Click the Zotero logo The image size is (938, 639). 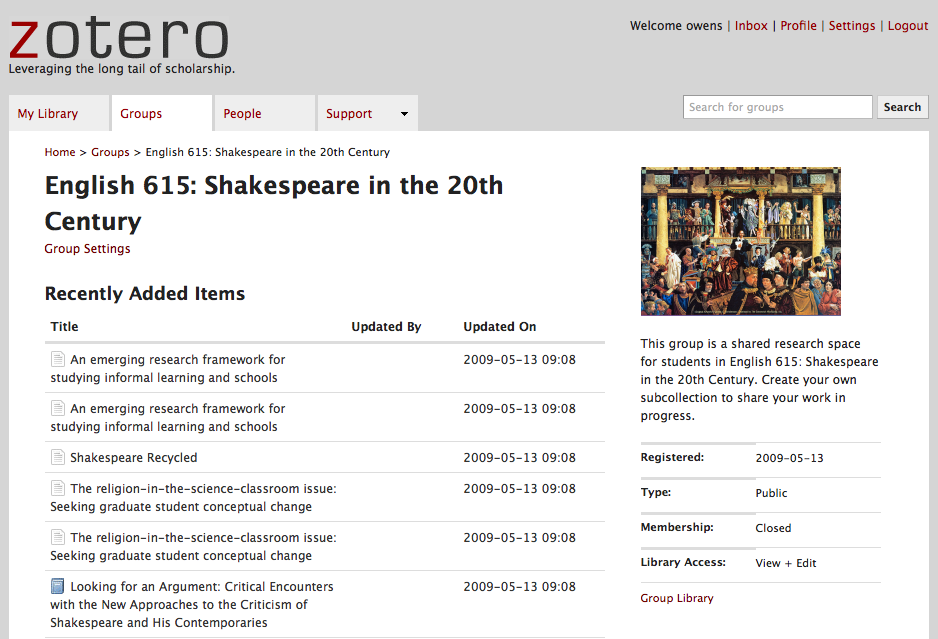(x=119, y=38)
